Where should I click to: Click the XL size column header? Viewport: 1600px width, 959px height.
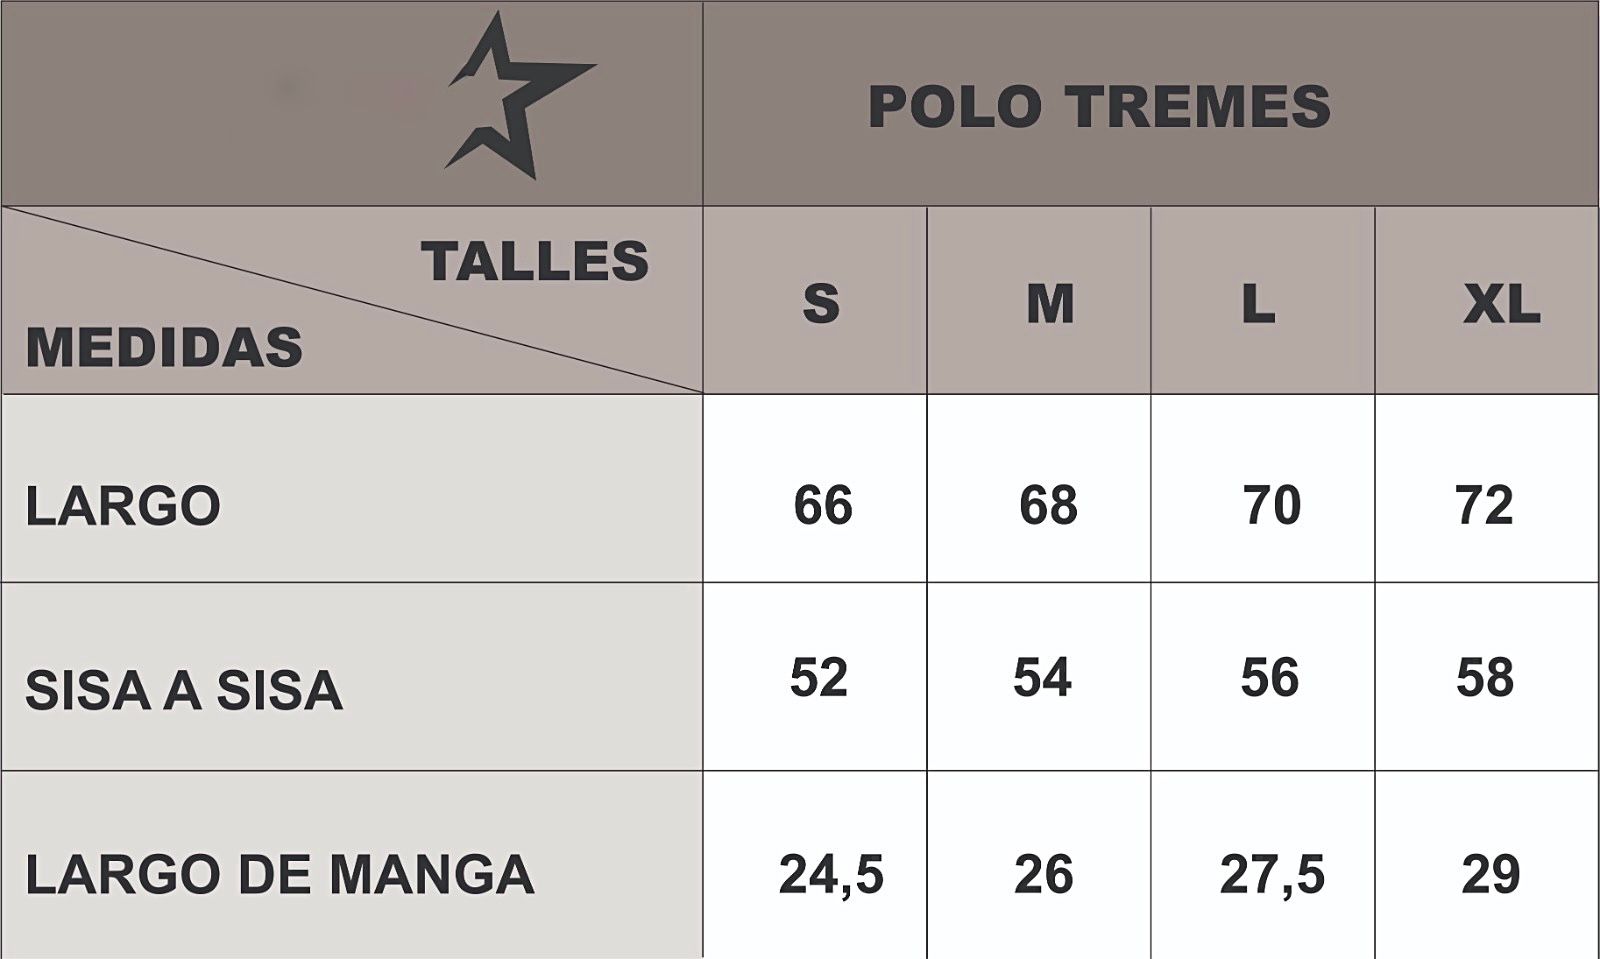[x=1501, y=303]
